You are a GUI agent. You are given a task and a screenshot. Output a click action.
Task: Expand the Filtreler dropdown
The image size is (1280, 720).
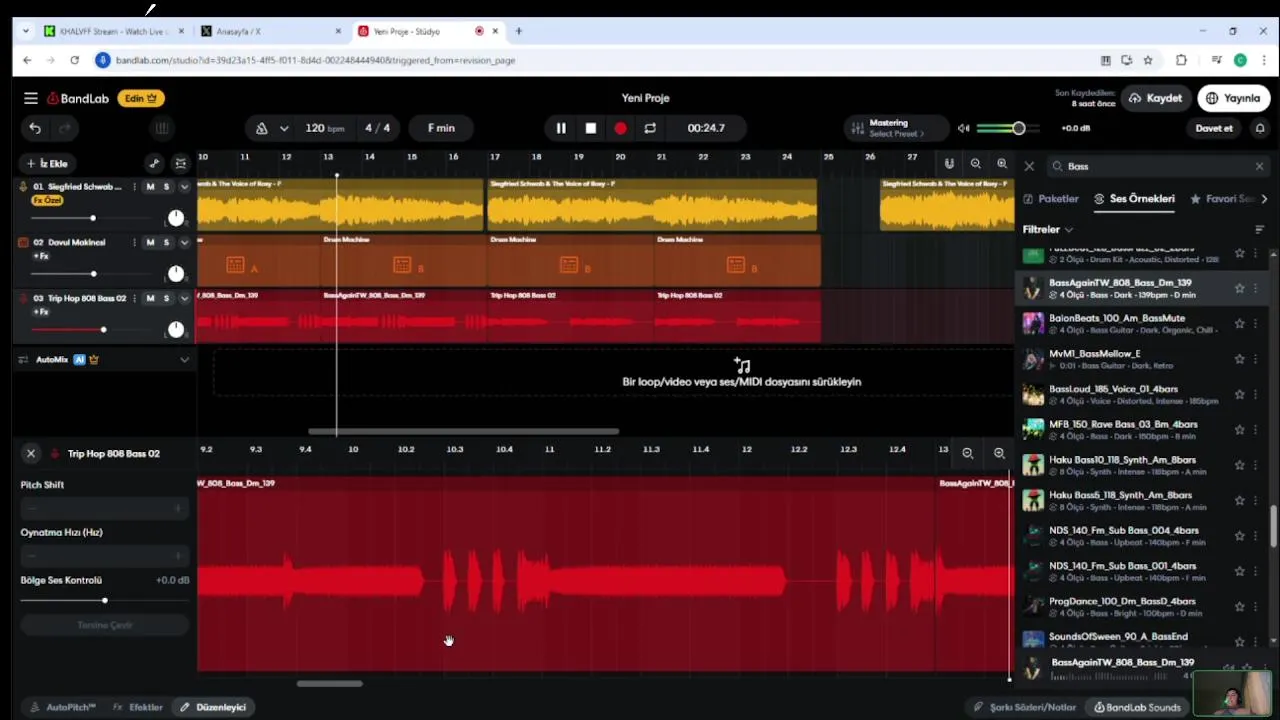1047,229
